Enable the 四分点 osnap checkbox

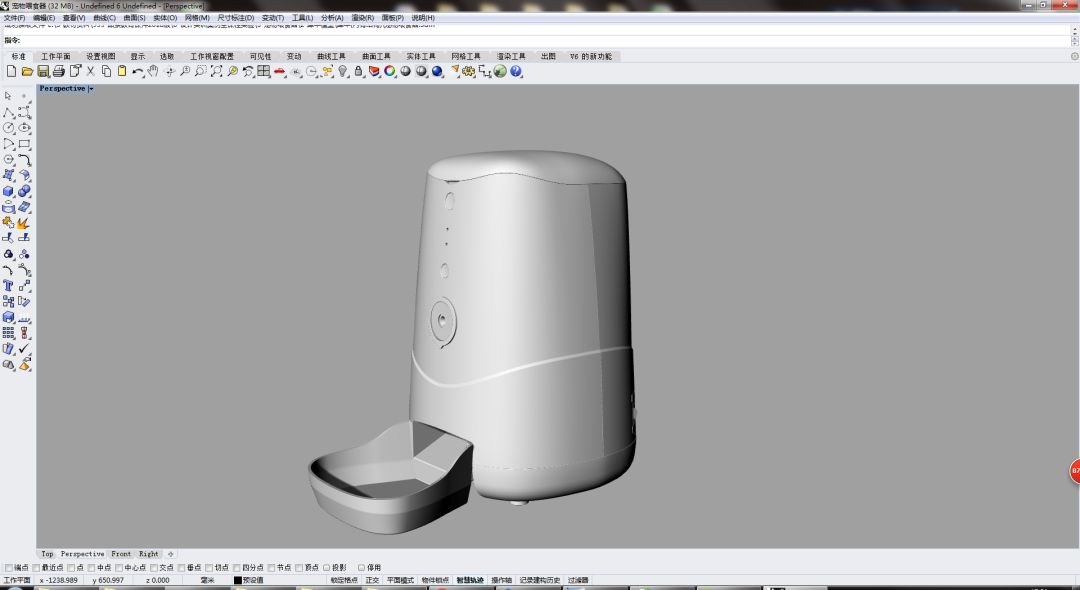pos(237,568)
